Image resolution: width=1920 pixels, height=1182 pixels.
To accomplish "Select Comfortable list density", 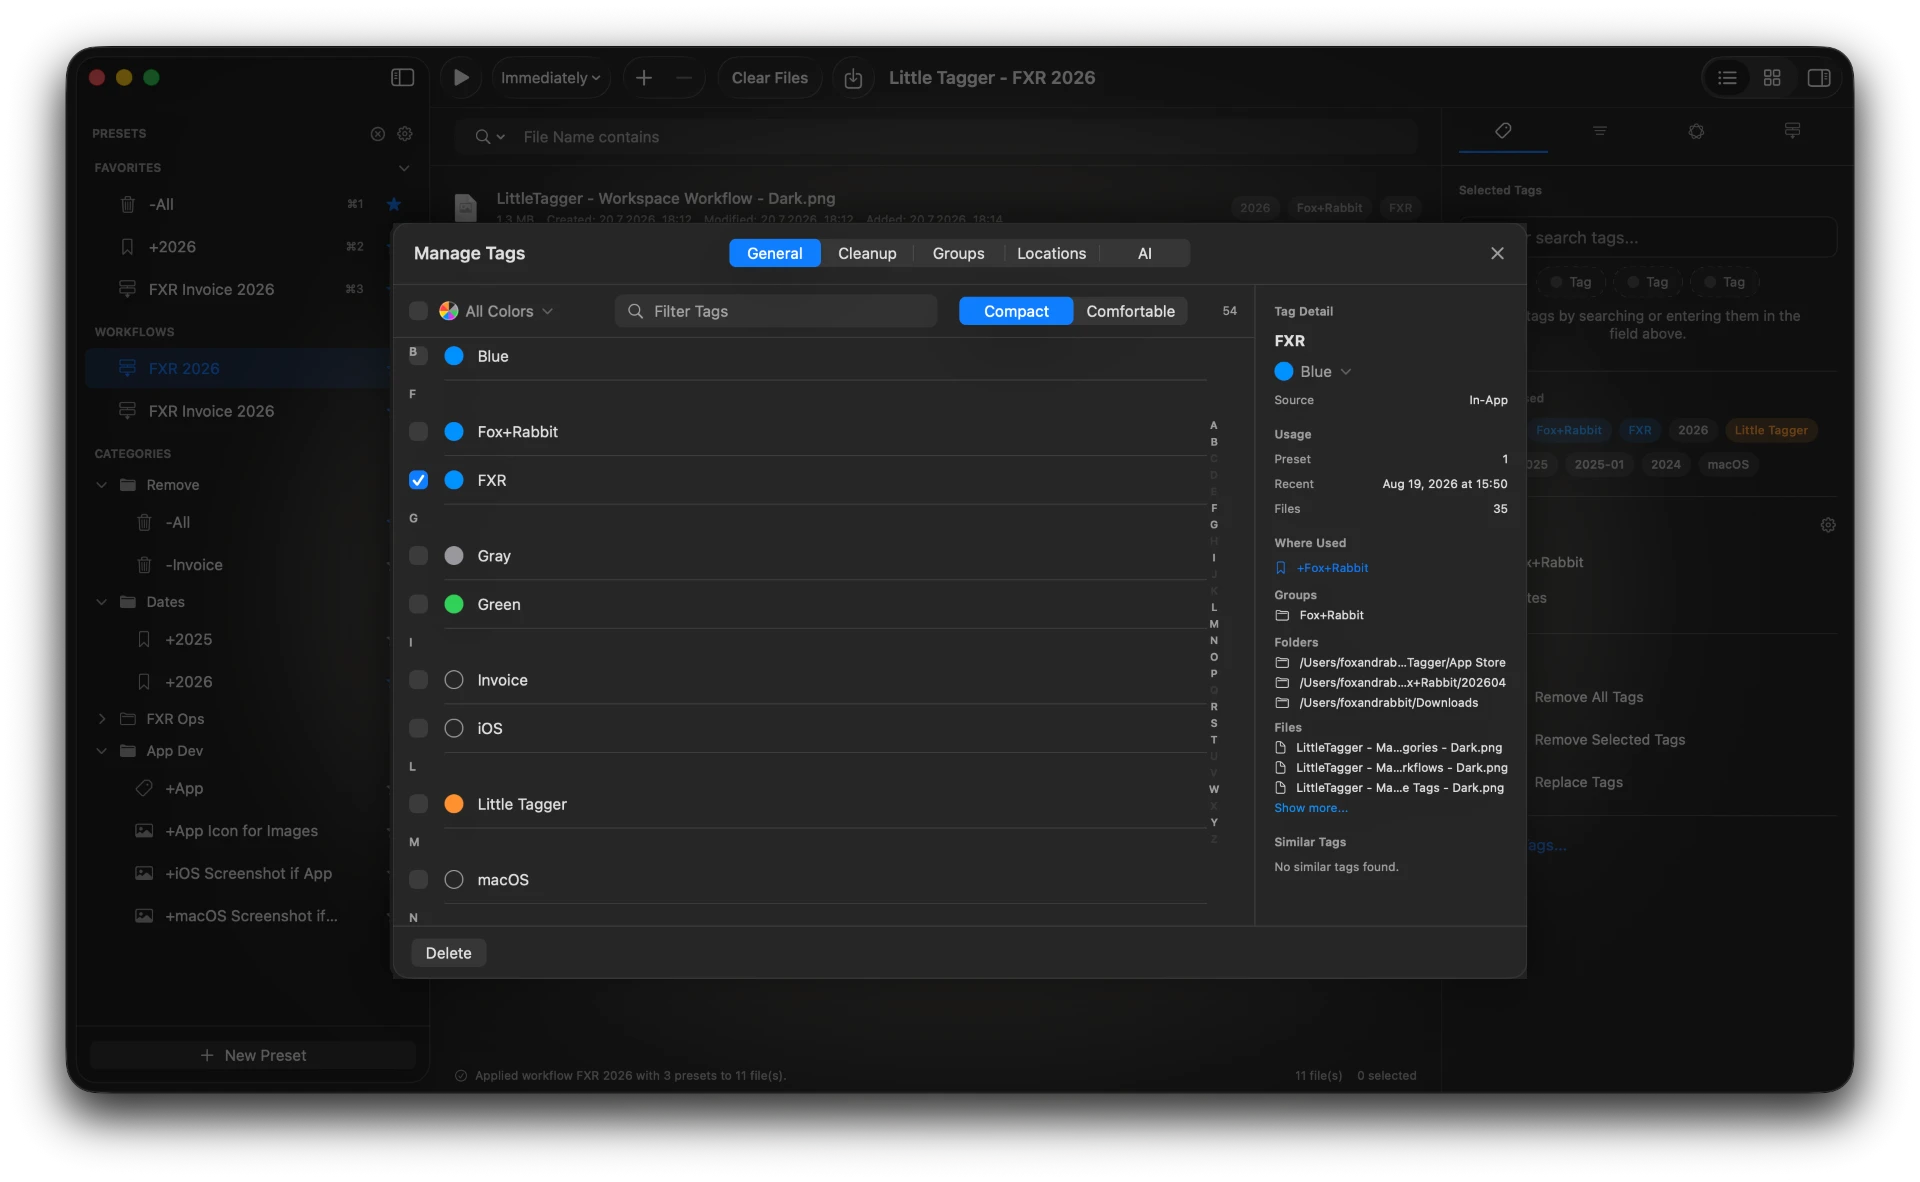I will [1130, 311].
